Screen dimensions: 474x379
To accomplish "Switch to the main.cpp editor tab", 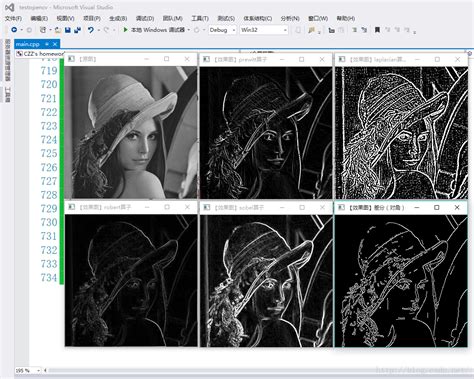I will (27, 44).
